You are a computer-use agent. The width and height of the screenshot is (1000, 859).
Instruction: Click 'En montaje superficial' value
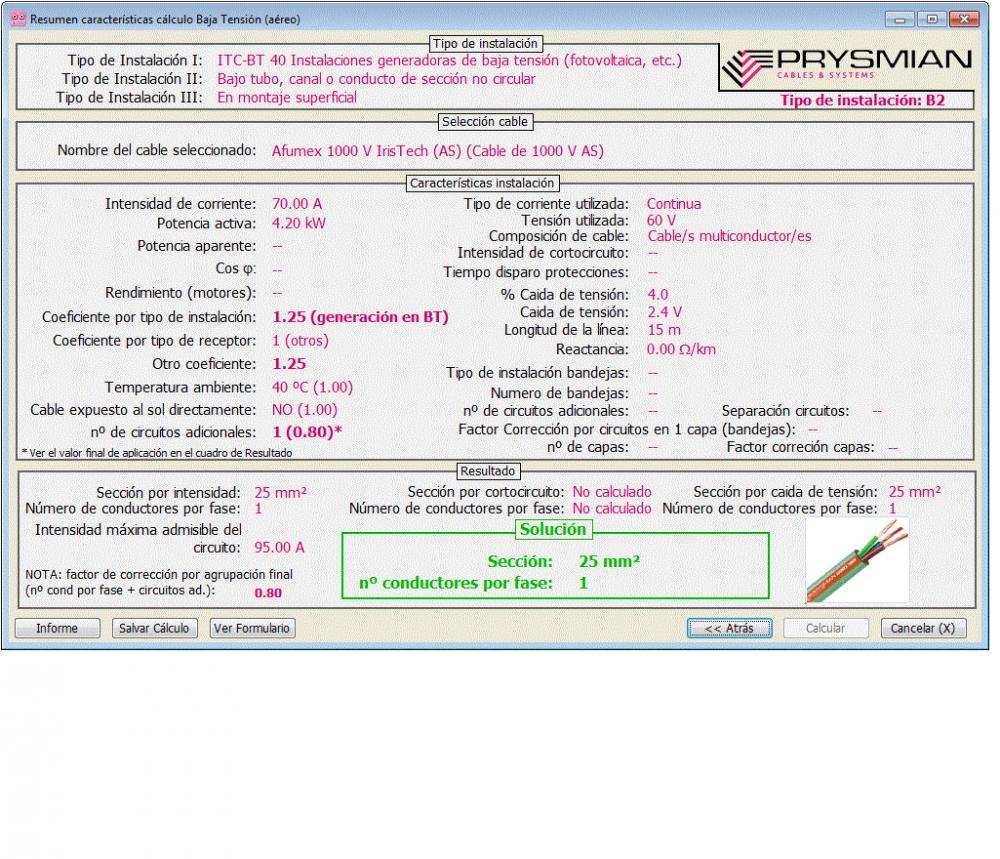[286, 98]
